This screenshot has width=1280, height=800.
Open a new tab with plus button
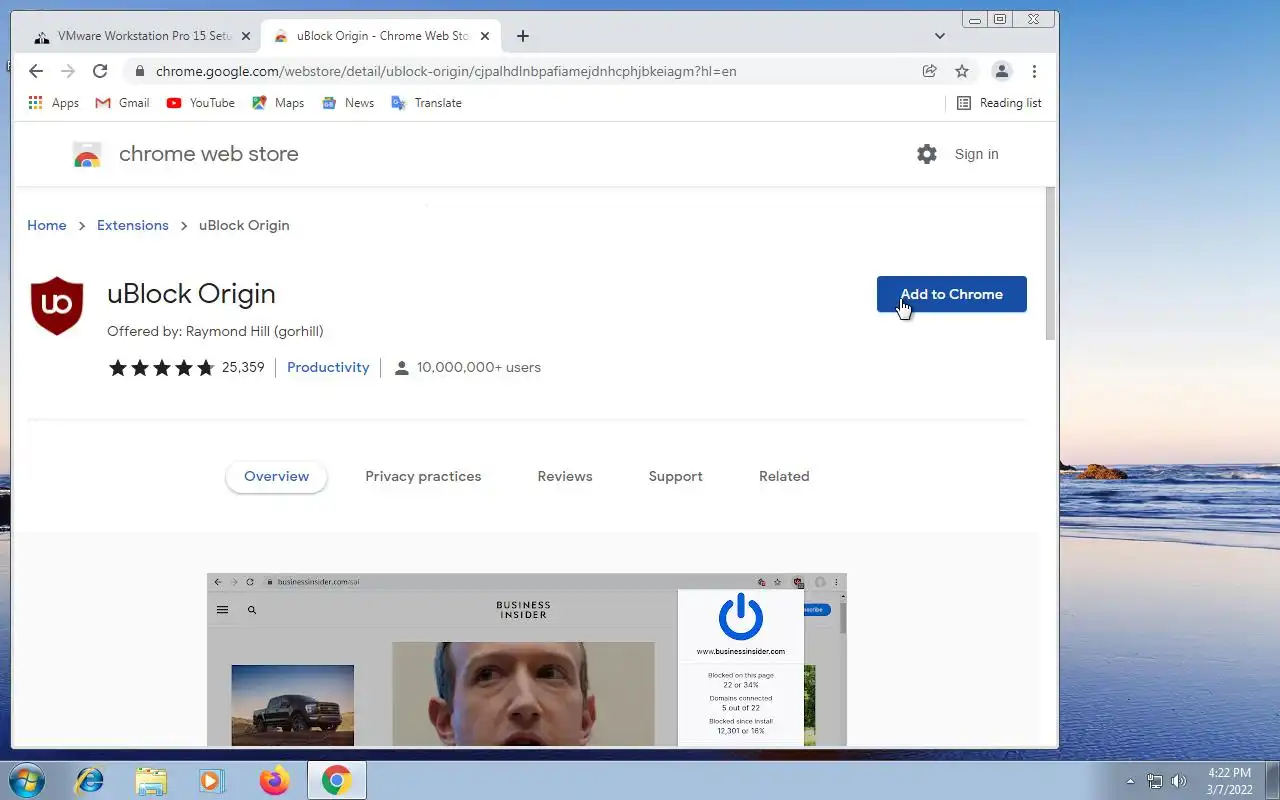coord(523,36)
